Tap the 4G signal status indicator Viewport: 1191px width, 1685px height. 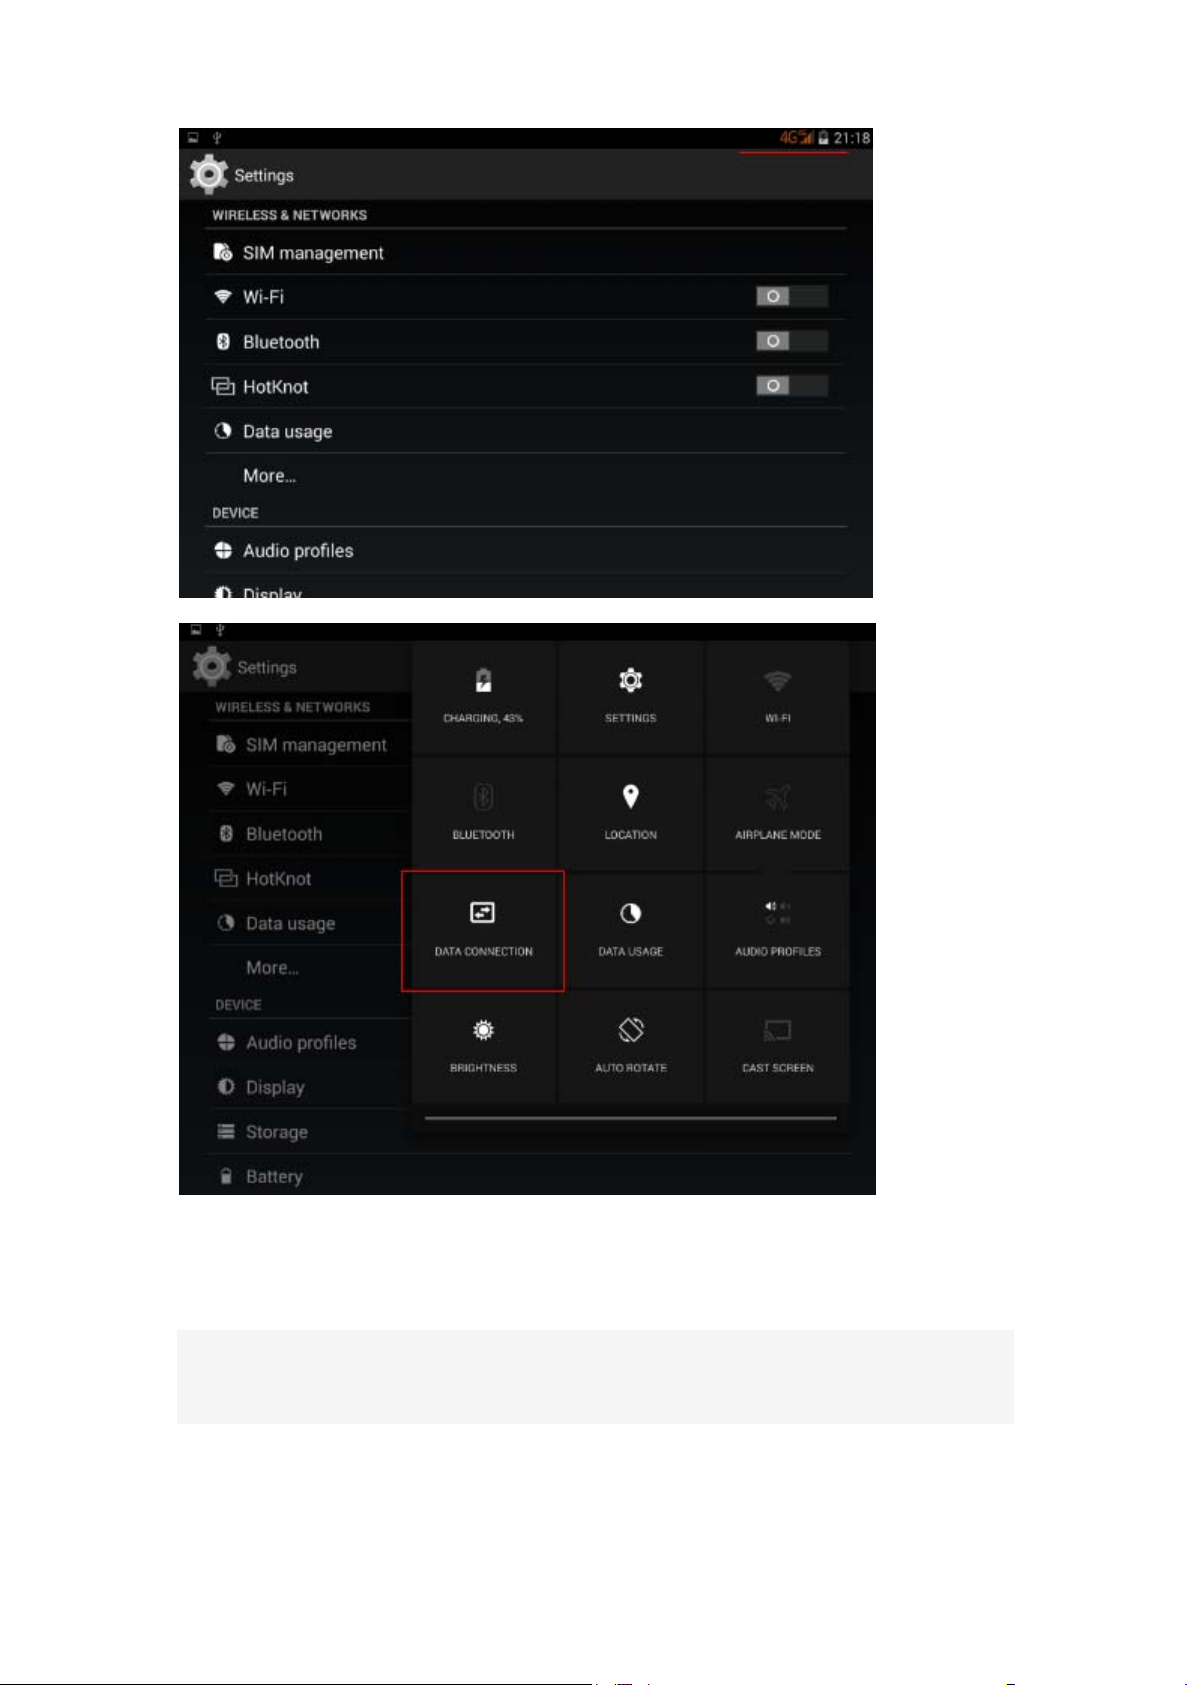(x=796, y=138)
